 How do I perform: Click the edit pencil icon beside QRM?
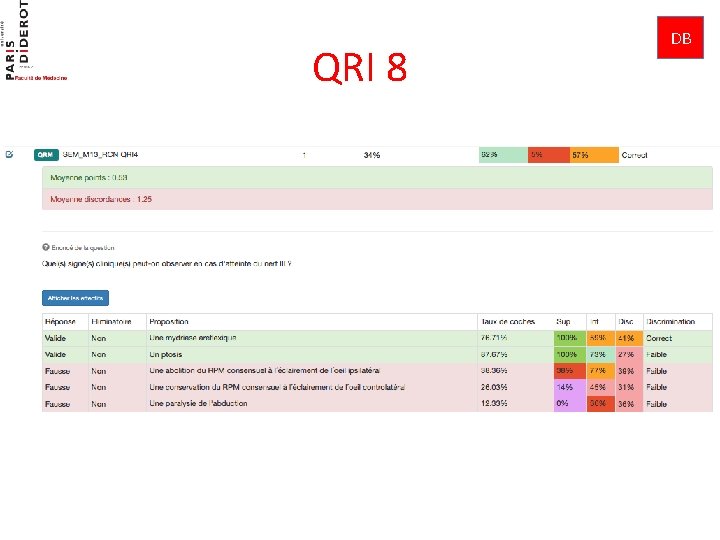(9, 154)
